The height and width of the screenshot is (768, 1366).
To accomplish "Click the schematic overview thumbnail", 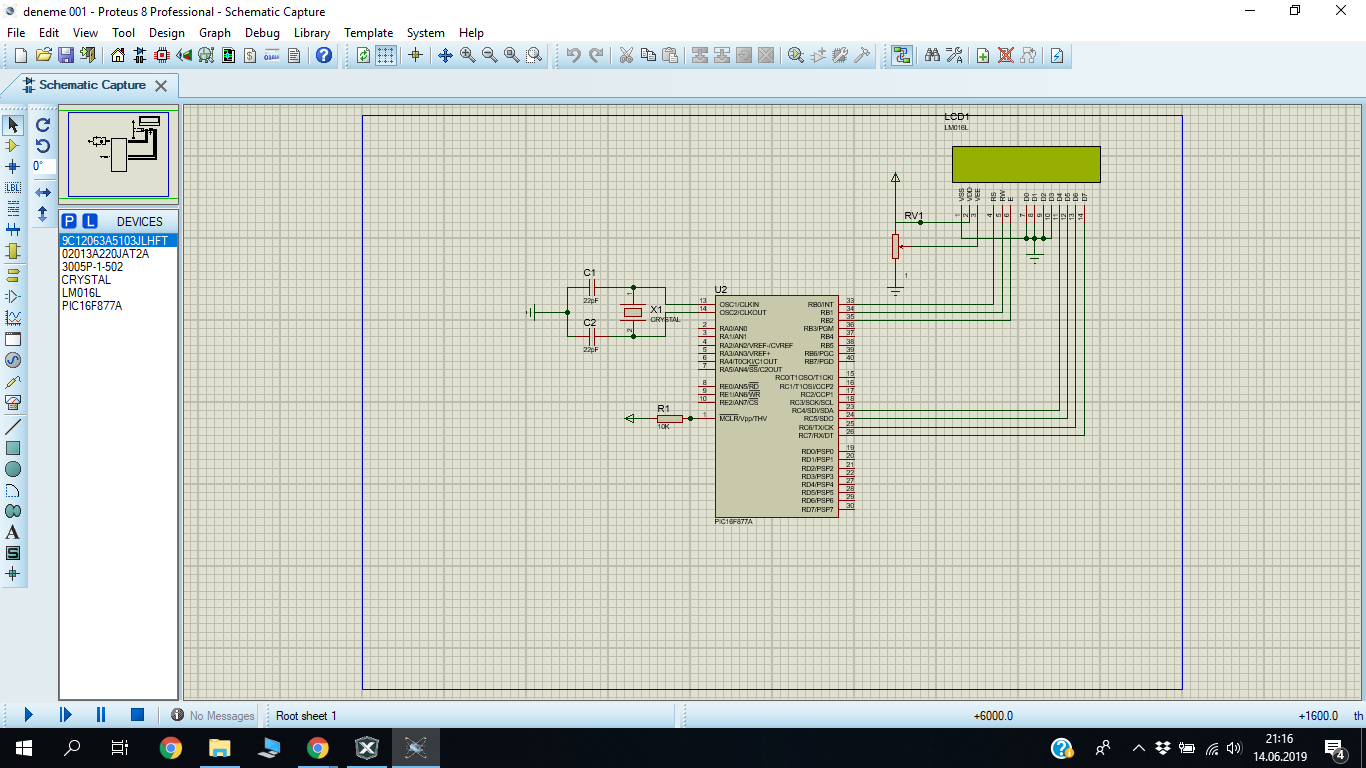I will coord(118,154).
